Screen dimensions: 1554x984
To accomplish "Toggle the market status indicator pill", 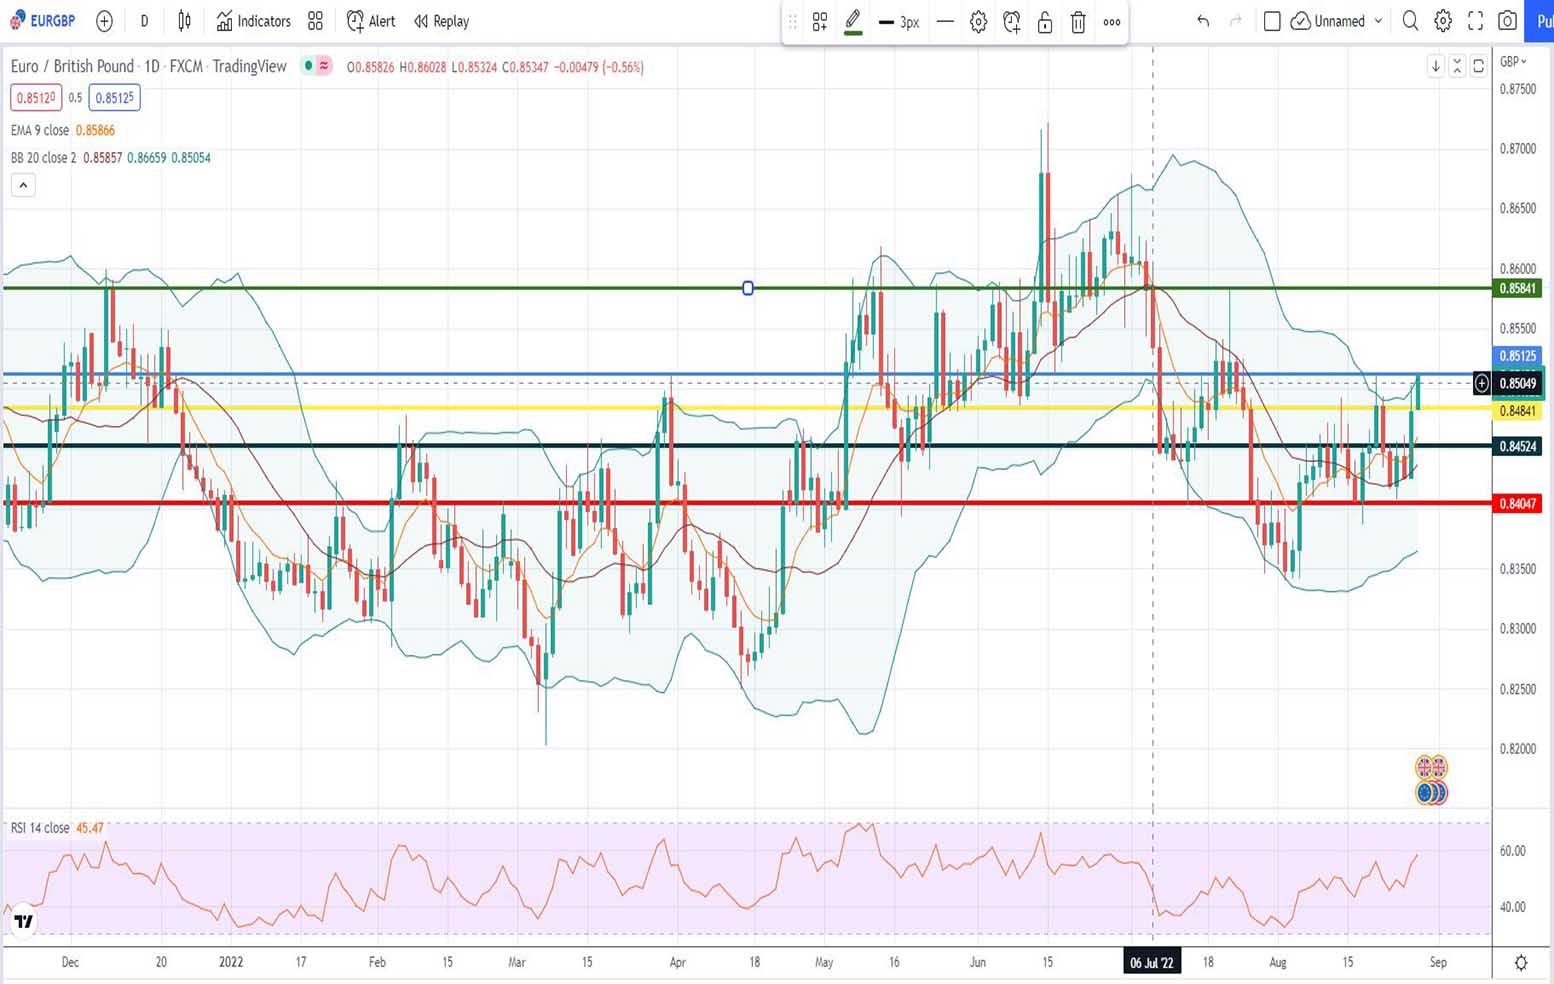I will click(317, 66).
